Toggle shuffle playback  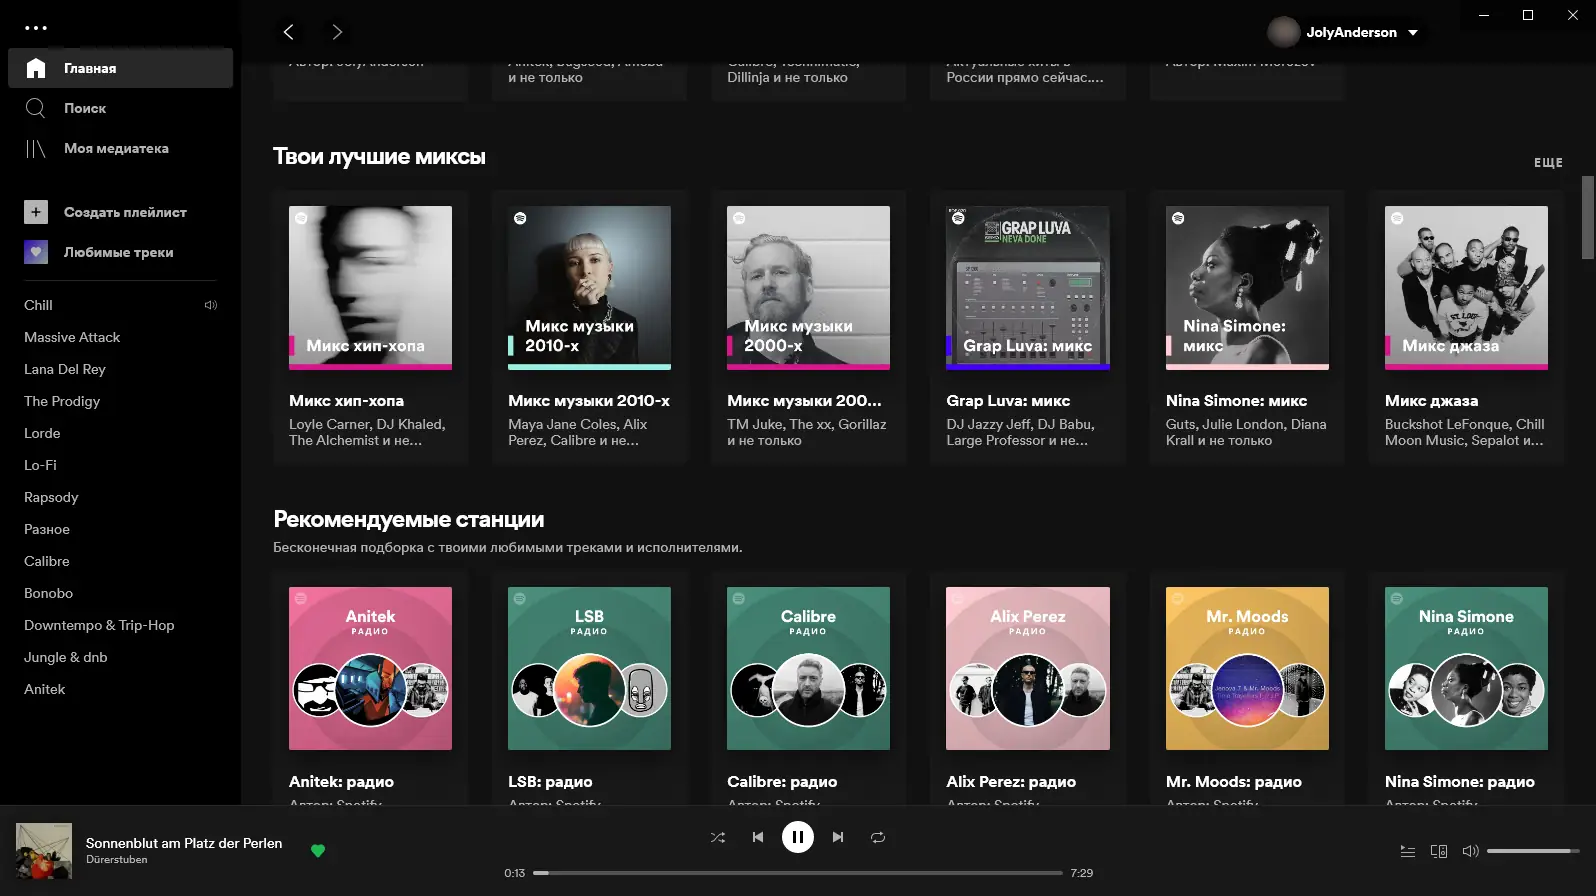point(718,837)
